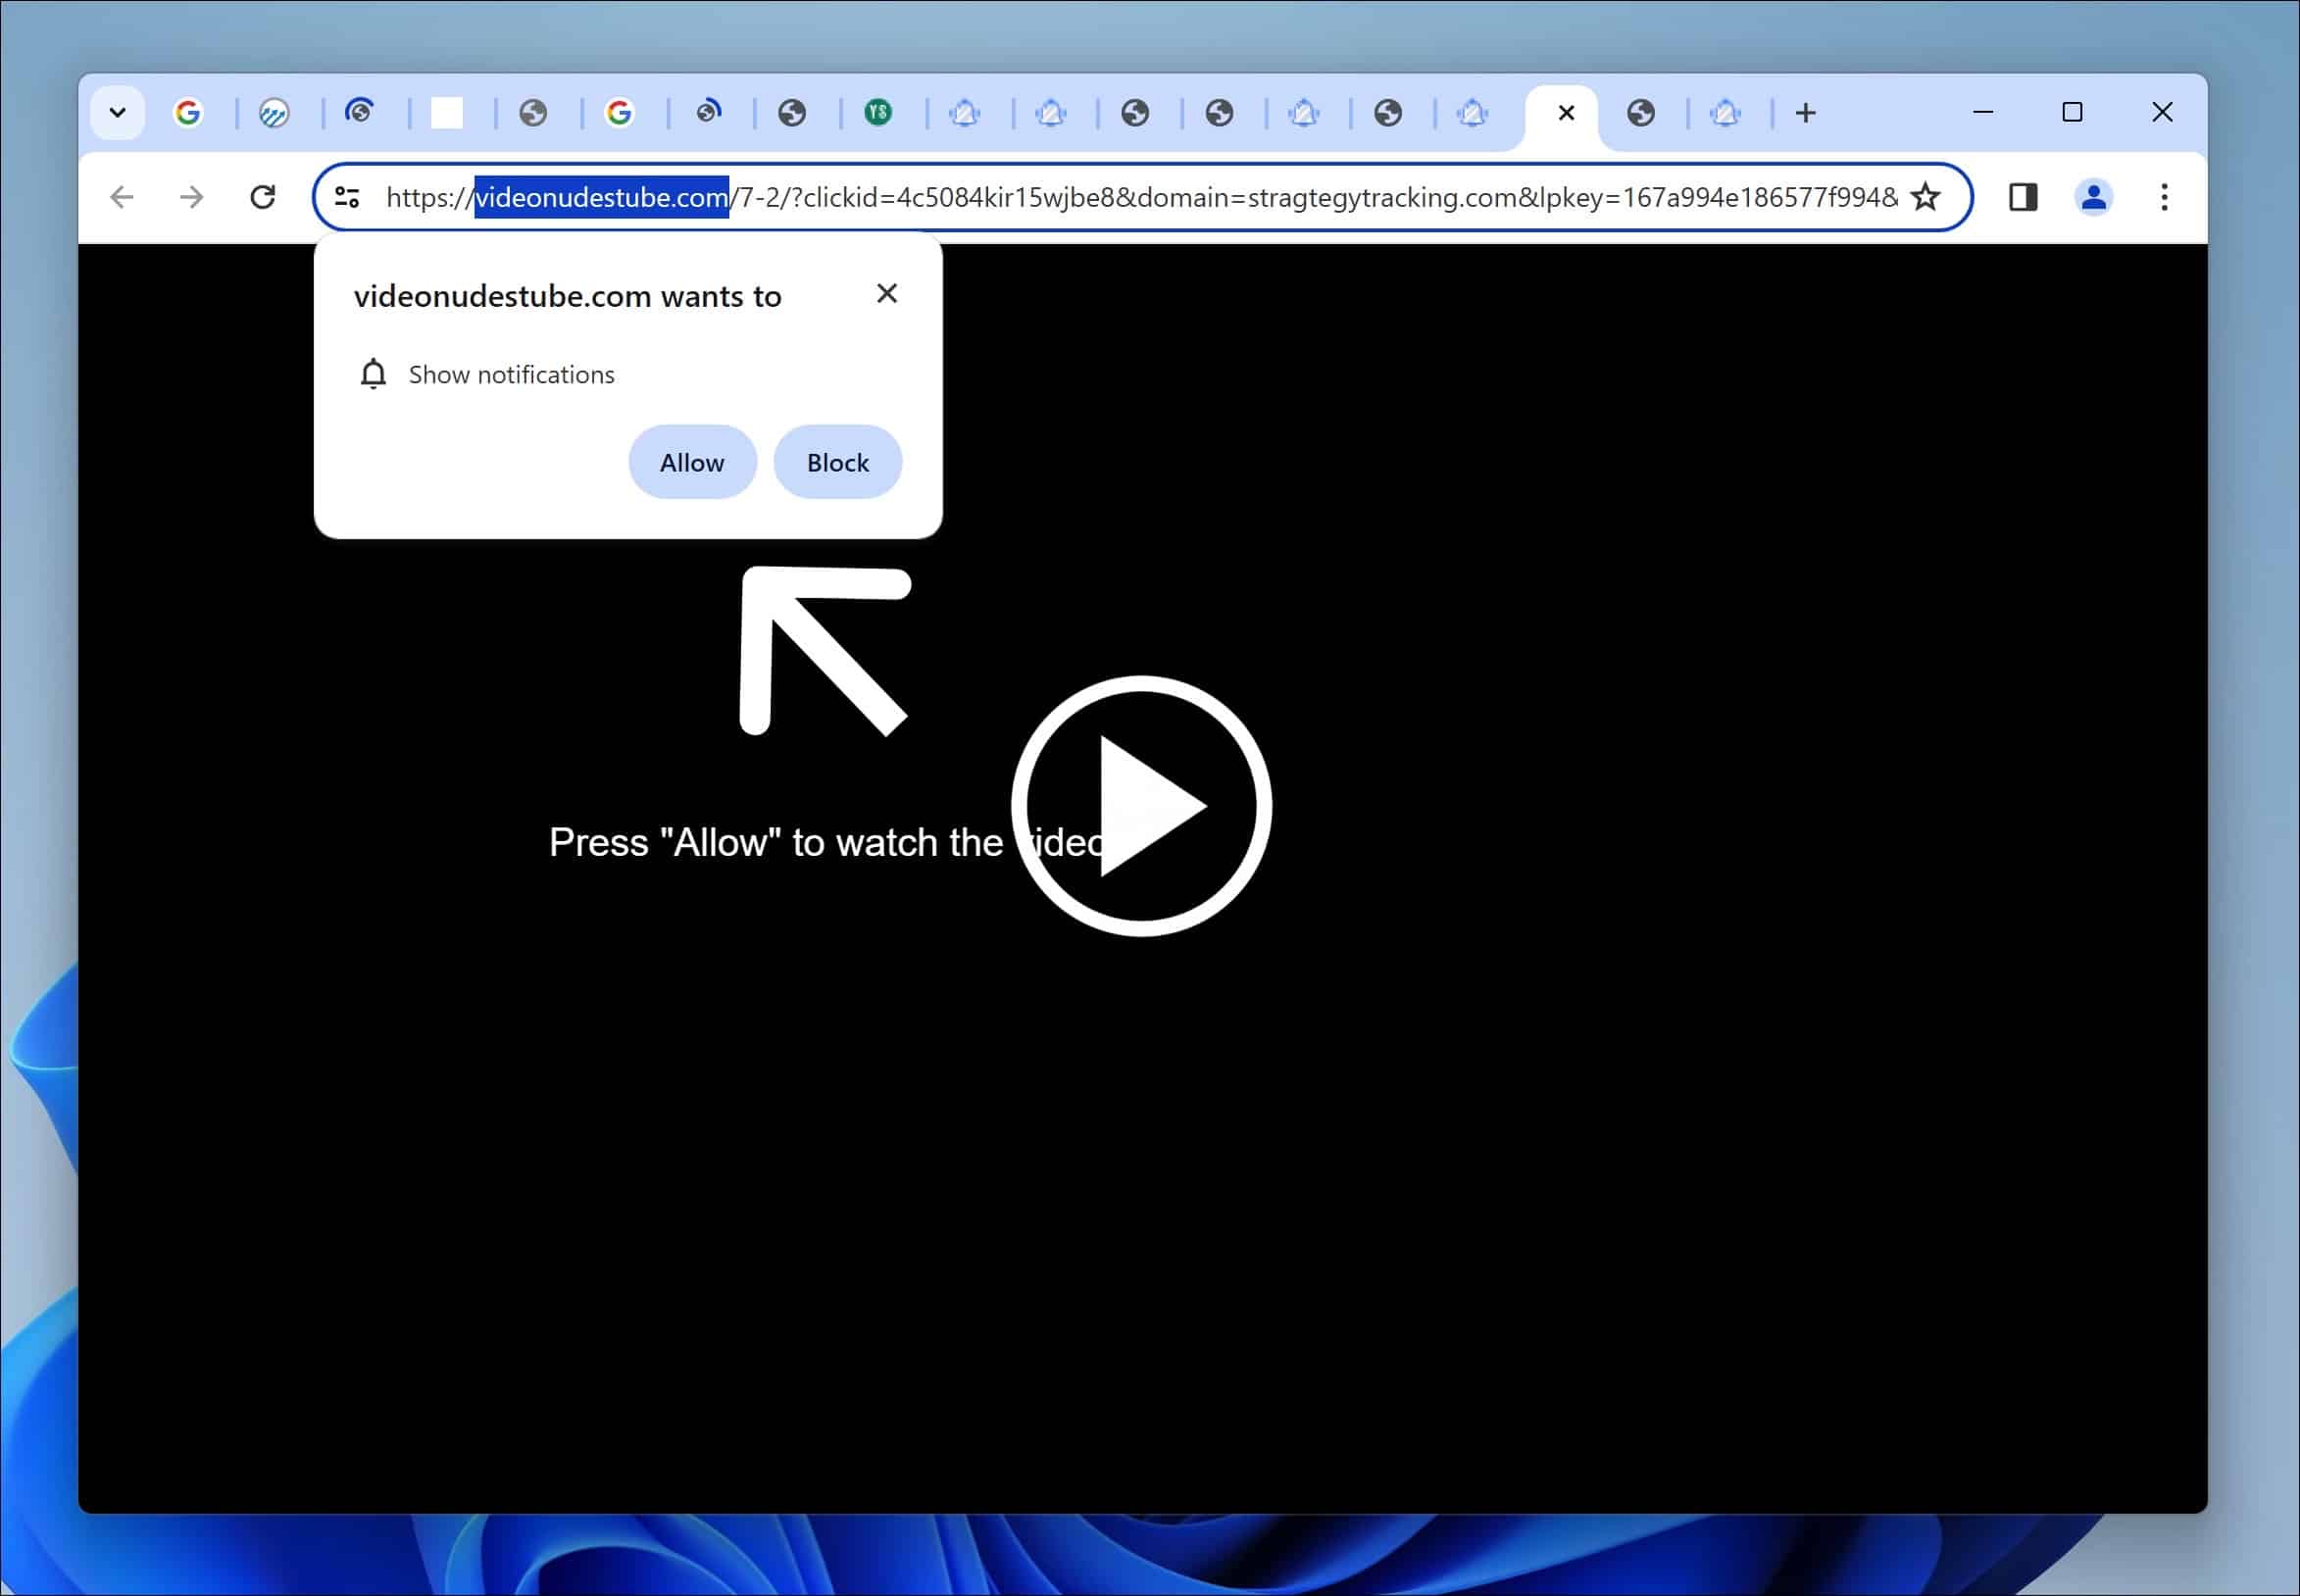Click the Chrome profile avatar icon

coord(2092,196)
